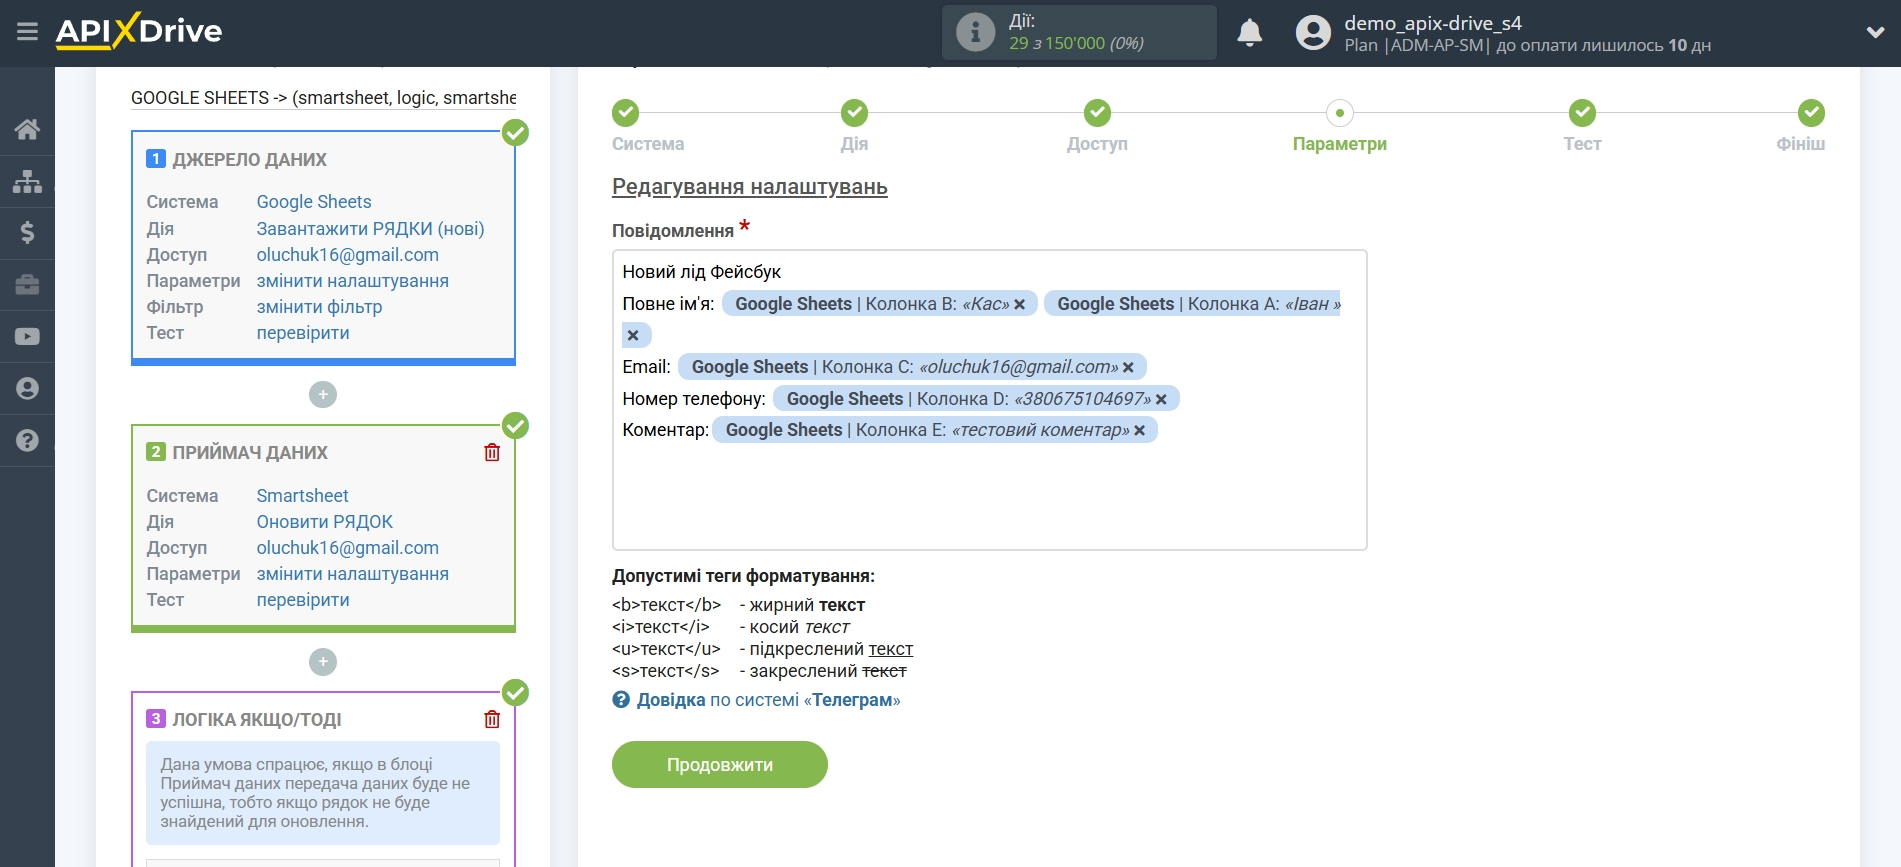Screen dimensions: 1901x867
Task: Click the Продовжити button
Action: pyautogui.click(x=720, y=765)
